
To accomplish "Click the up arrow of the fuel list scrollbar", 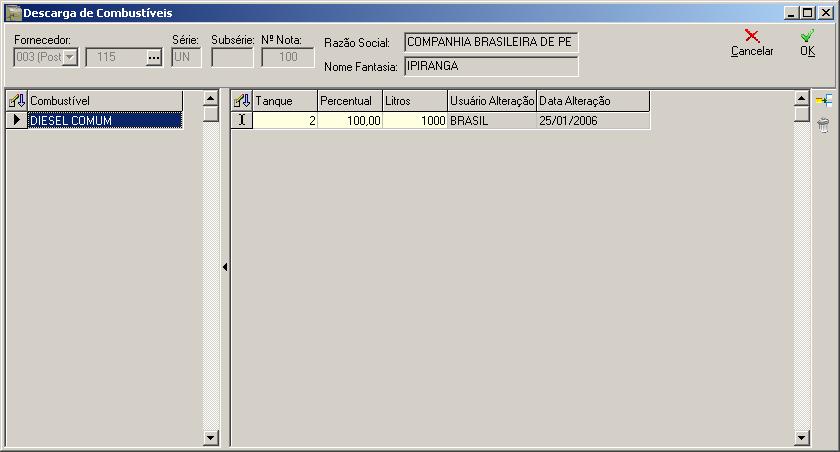I will click(211, 99).
